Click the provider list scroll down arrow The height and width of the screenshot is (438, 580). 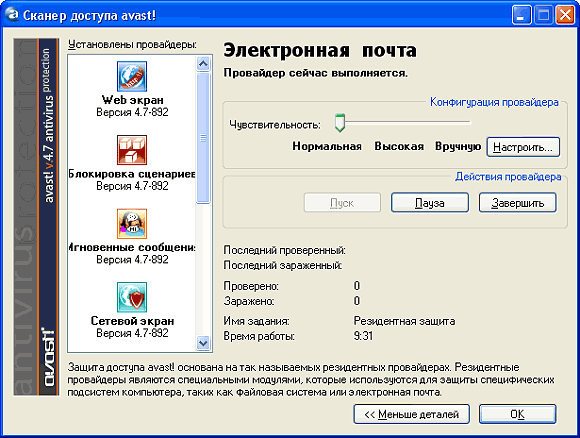click(203, 343)
